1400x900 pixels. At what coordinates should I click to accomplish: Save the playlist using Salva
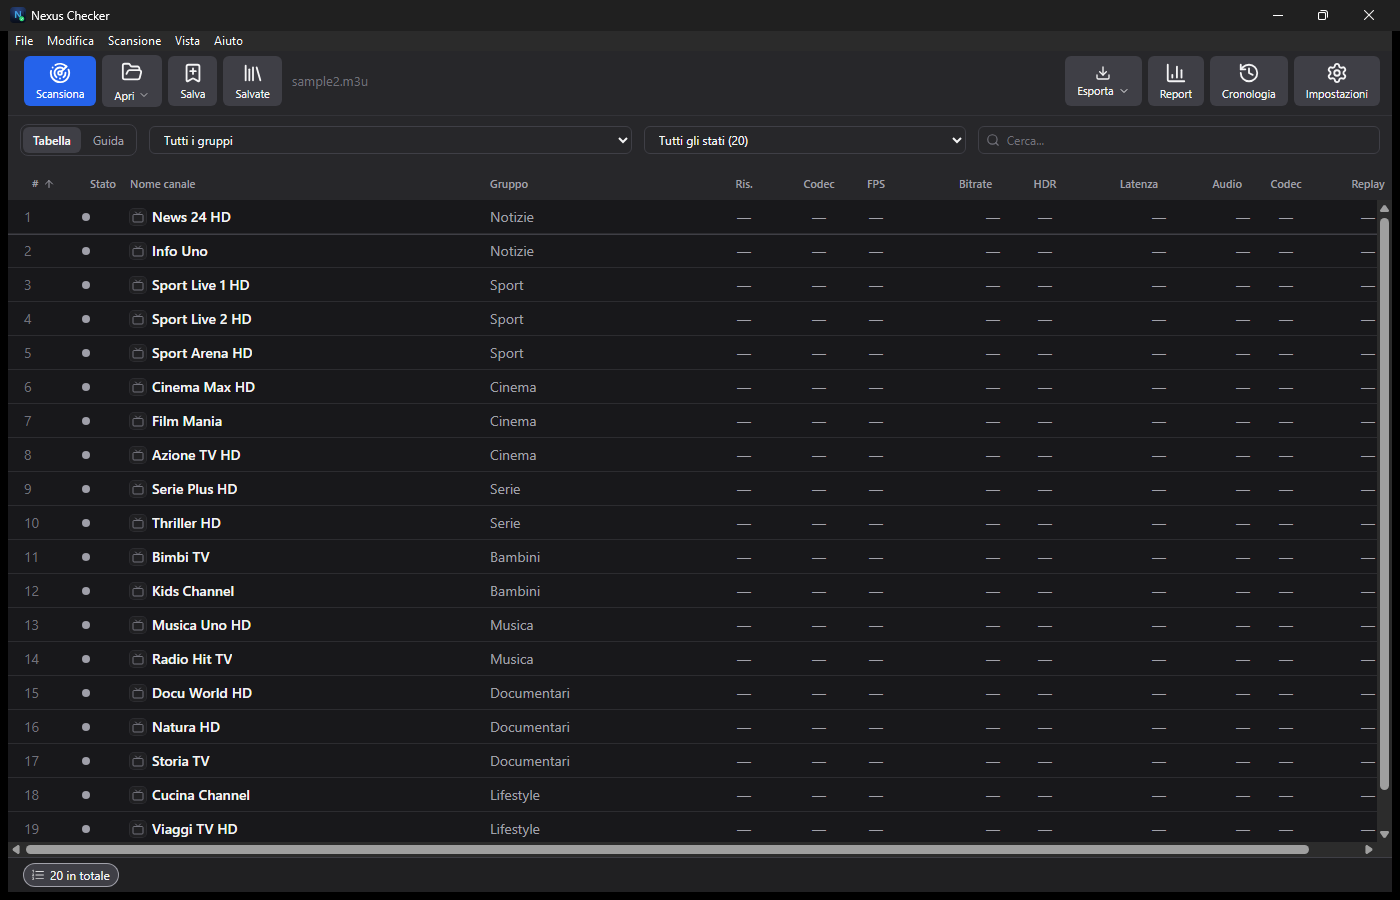click(x=193, y=81)
